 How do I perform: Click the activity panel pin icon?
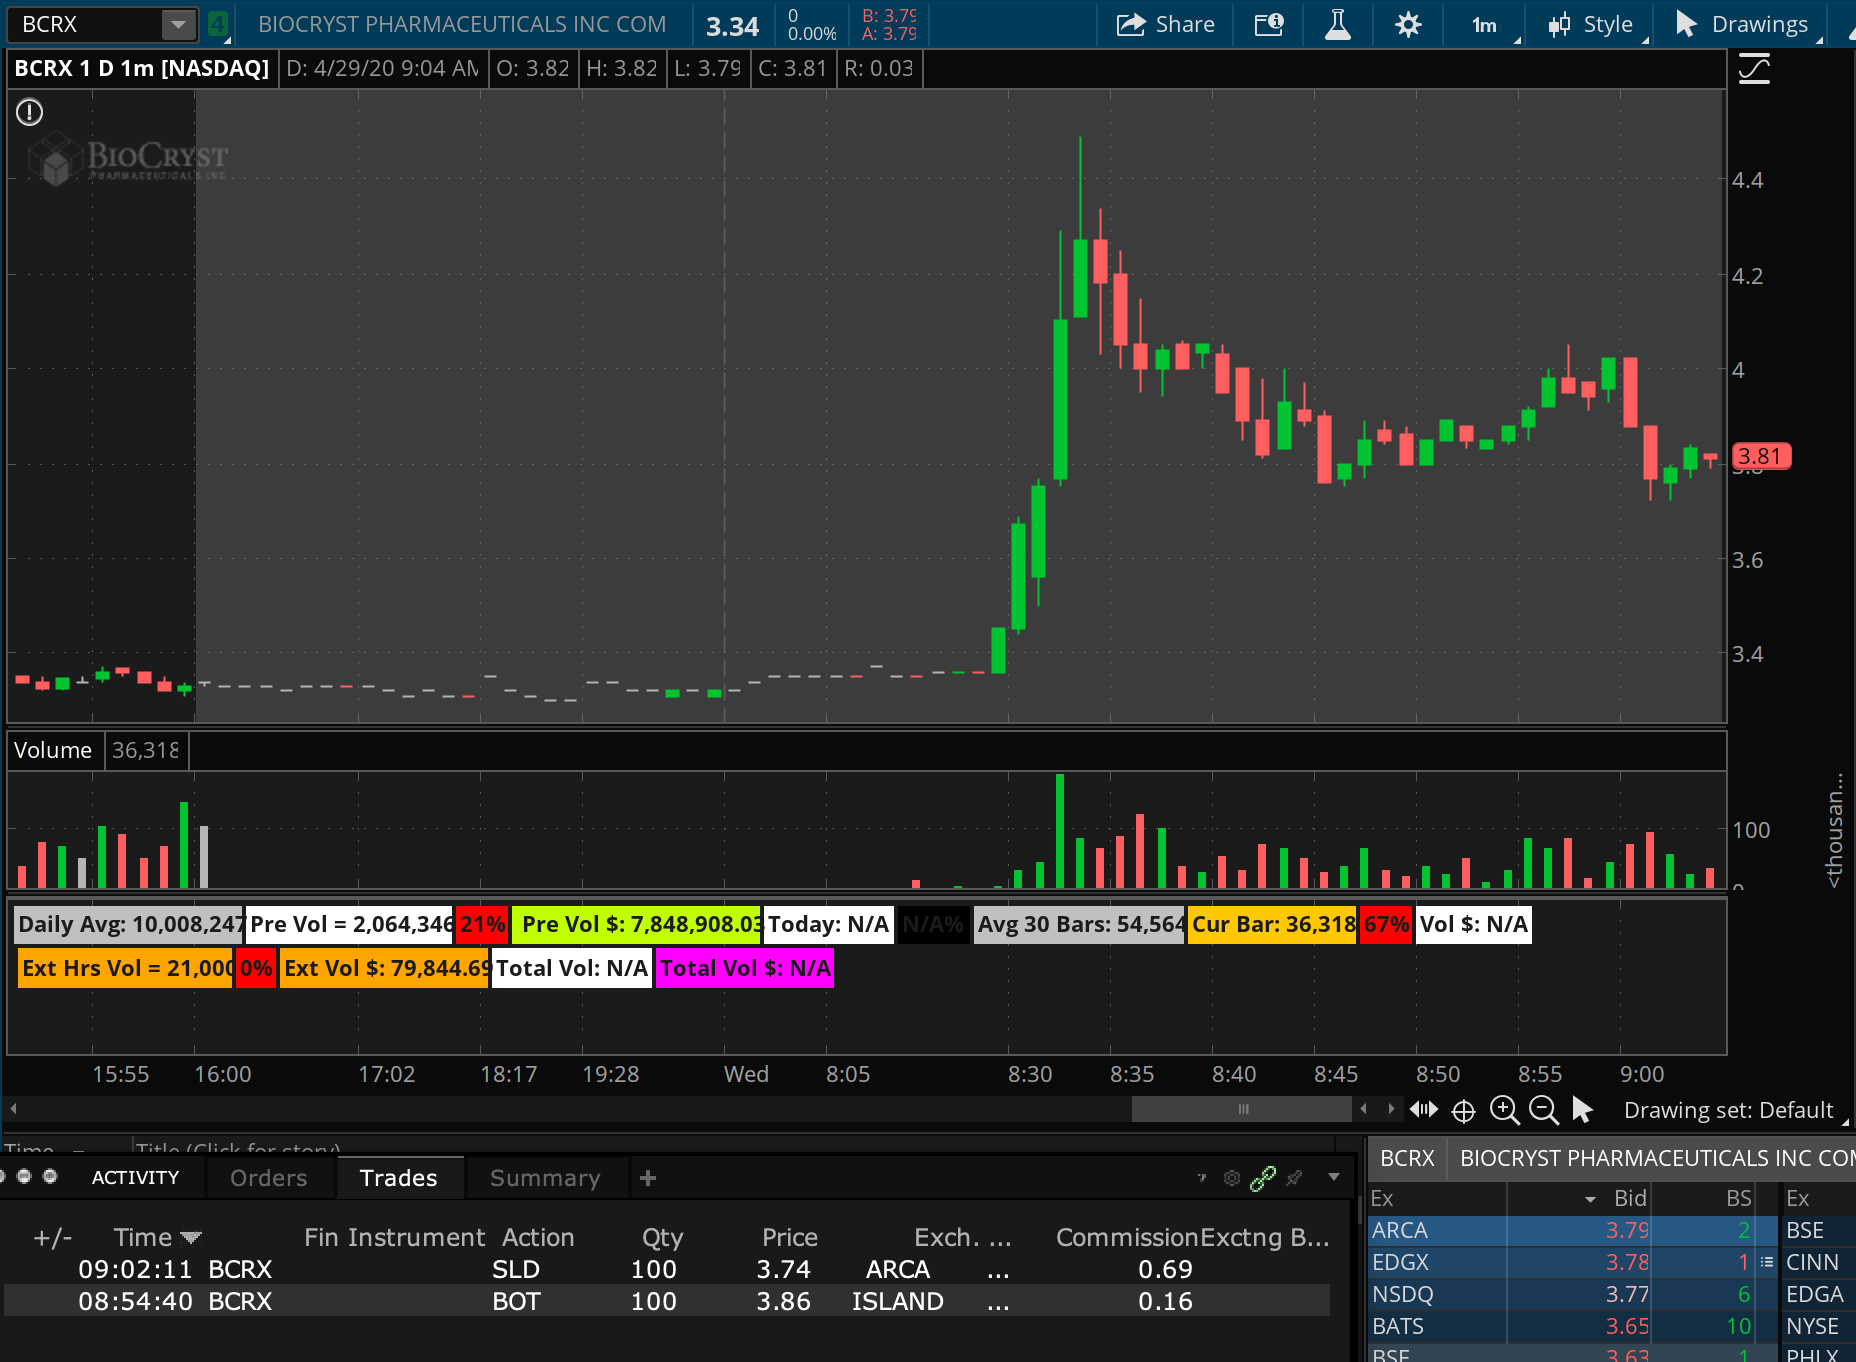pyautogui.click(x=1295, y=1178)
